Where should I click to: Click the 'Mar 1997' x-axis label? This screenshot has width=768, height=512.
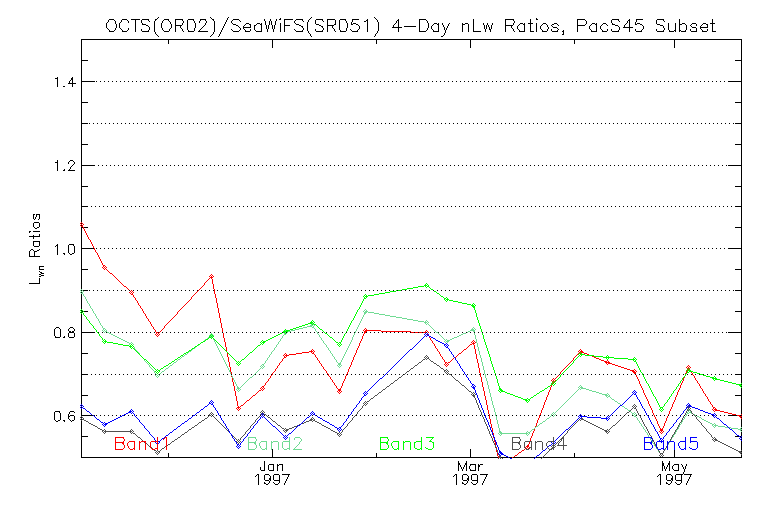tap(470, 472)
